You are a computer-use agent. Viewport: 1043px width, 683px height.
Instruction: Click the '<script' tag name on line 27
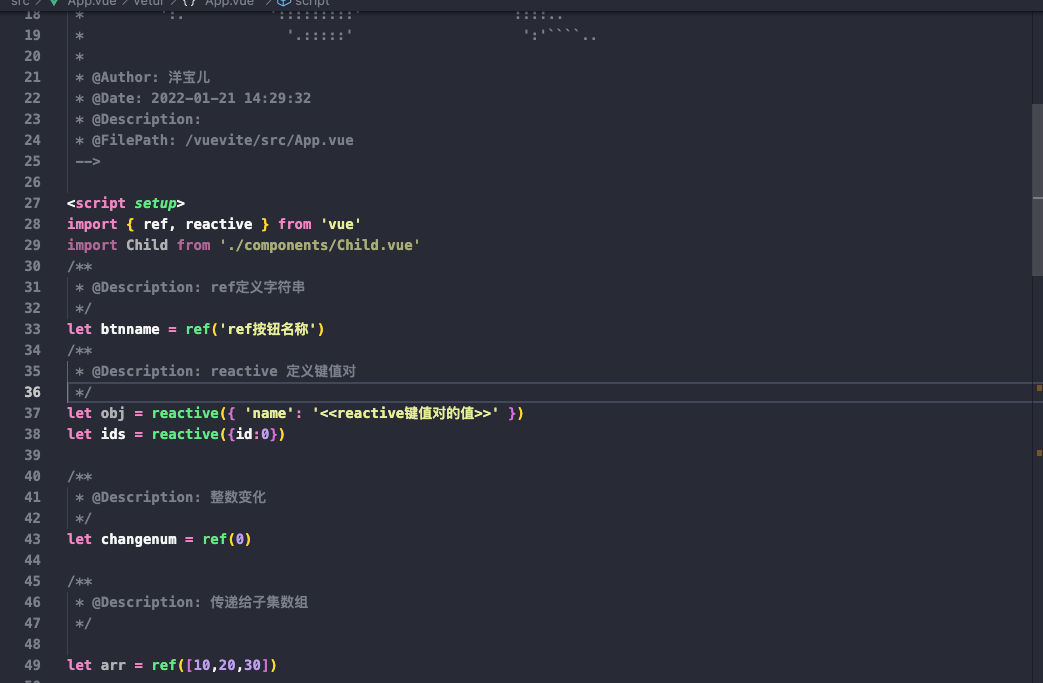pos(96,203)
